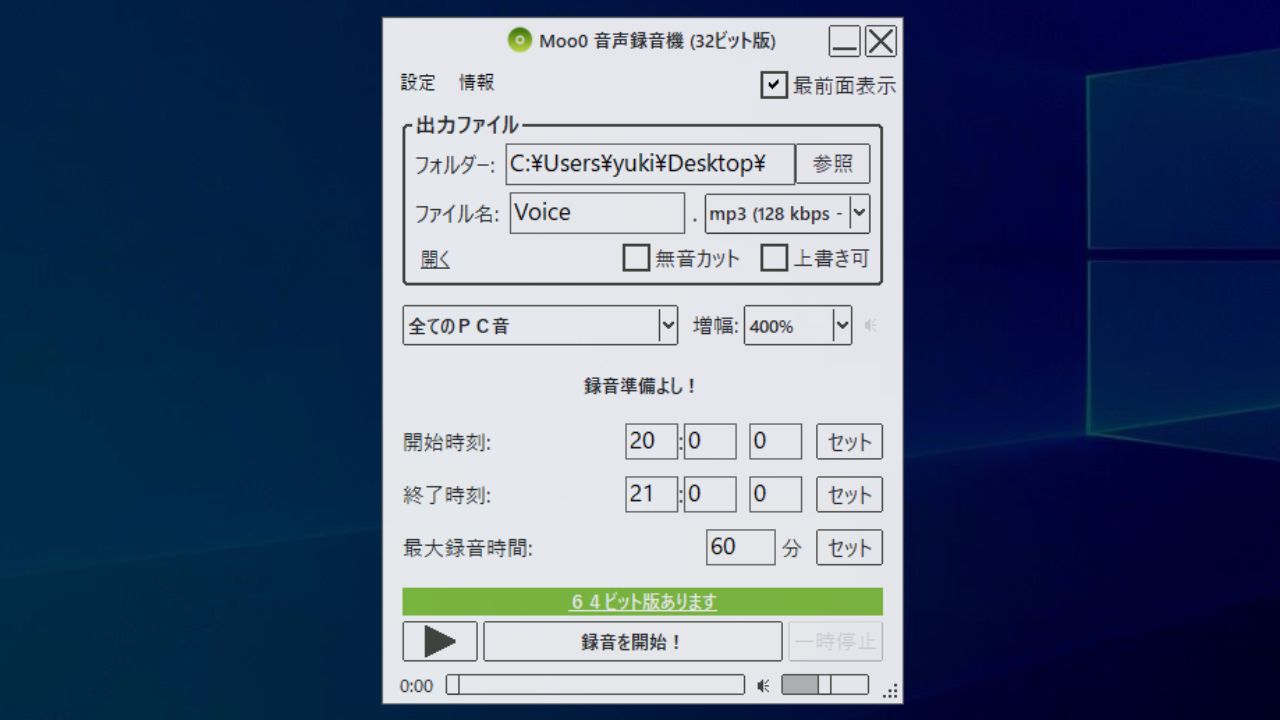Click the green Moo0 app logo icon
1280x720 pixels.
click(x=519, y=40)
